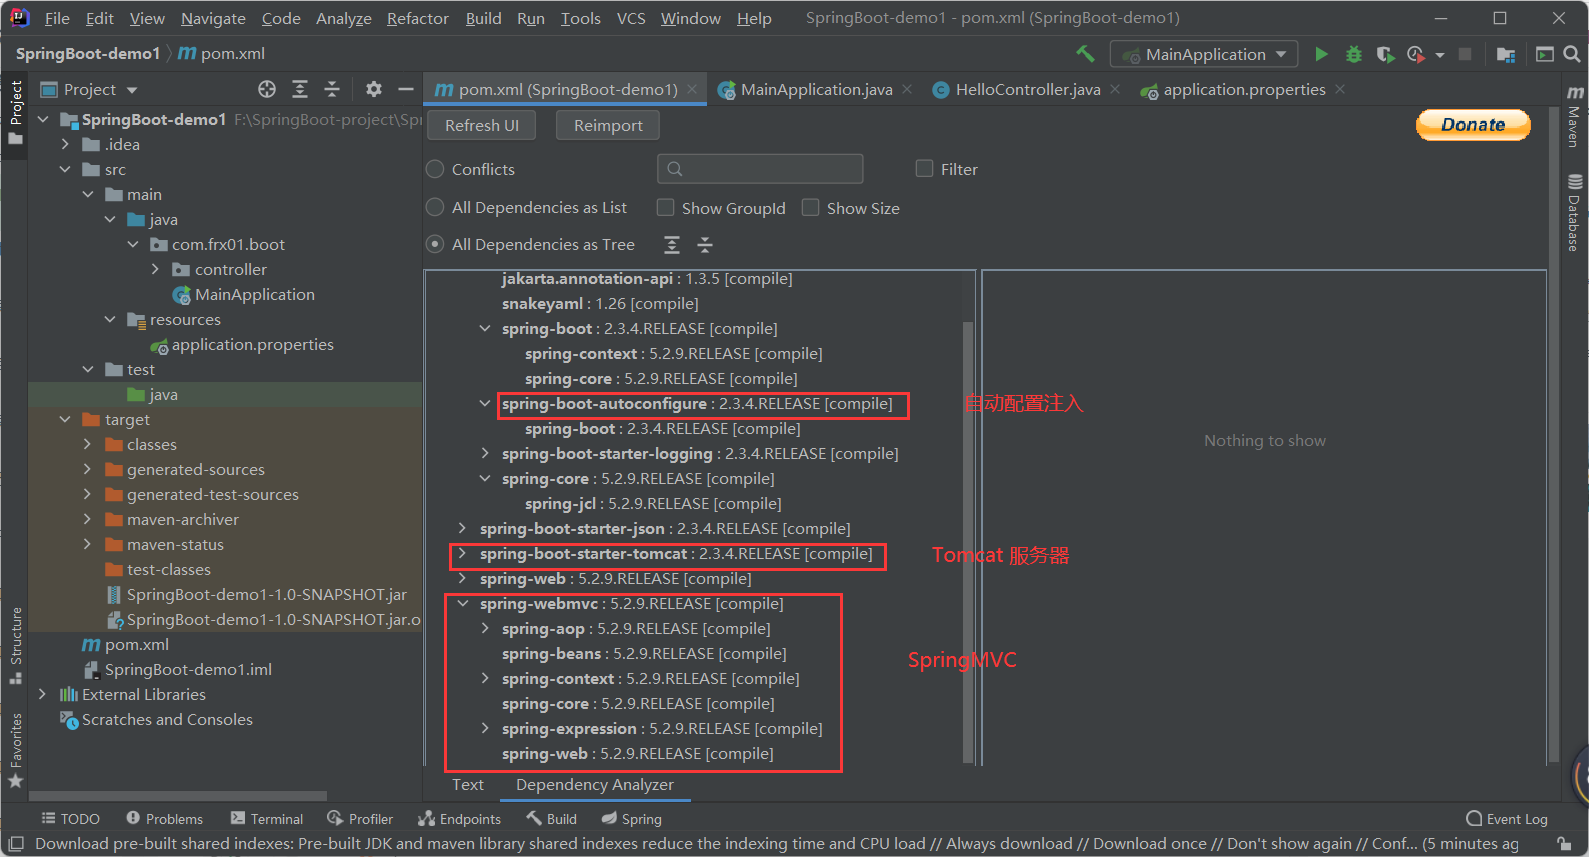
Task: Open the TODO tool window
Action: click(x=70, y=819)
